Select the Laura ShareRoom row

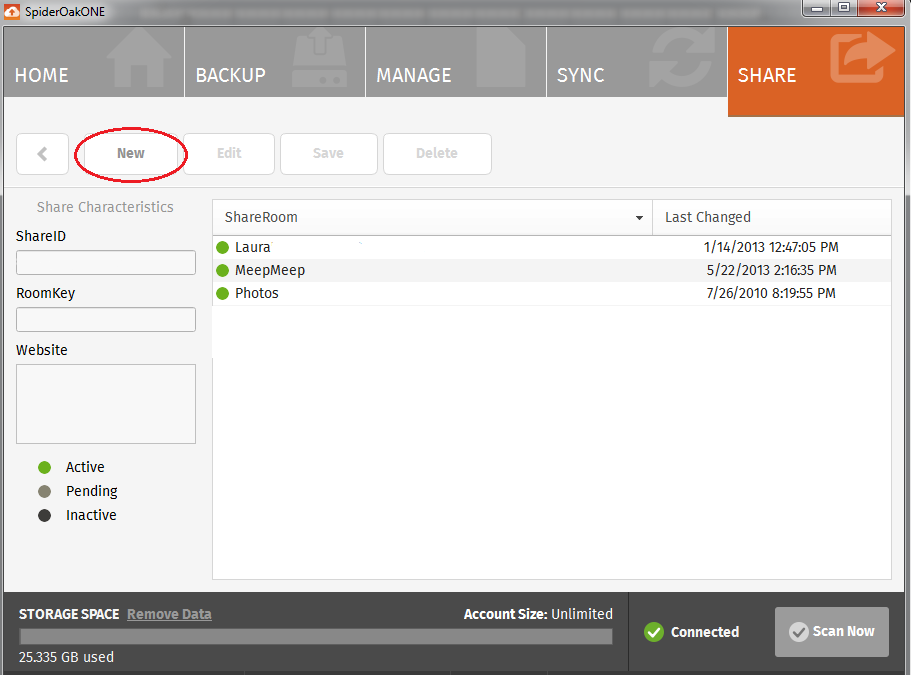551,247
